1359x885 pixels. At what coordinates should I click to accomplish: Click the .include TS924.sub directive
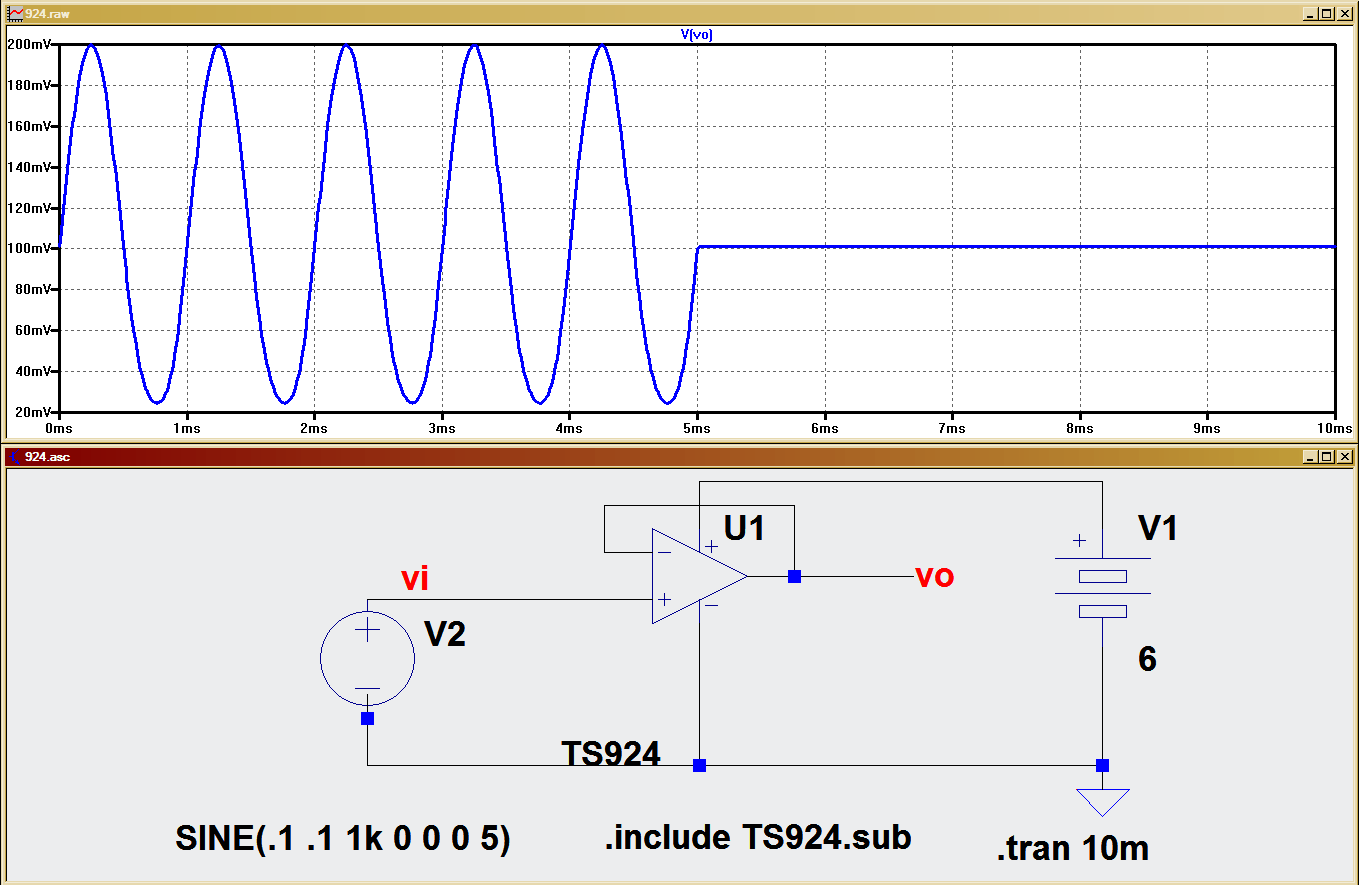point(758,836)
